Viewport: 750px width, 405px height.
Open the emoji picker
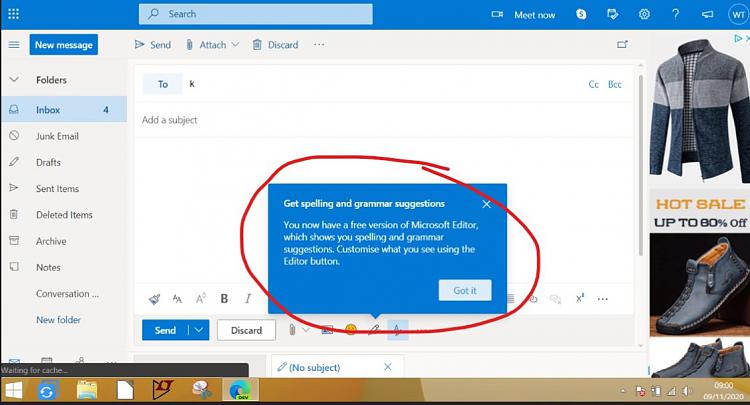pos(351,330)
